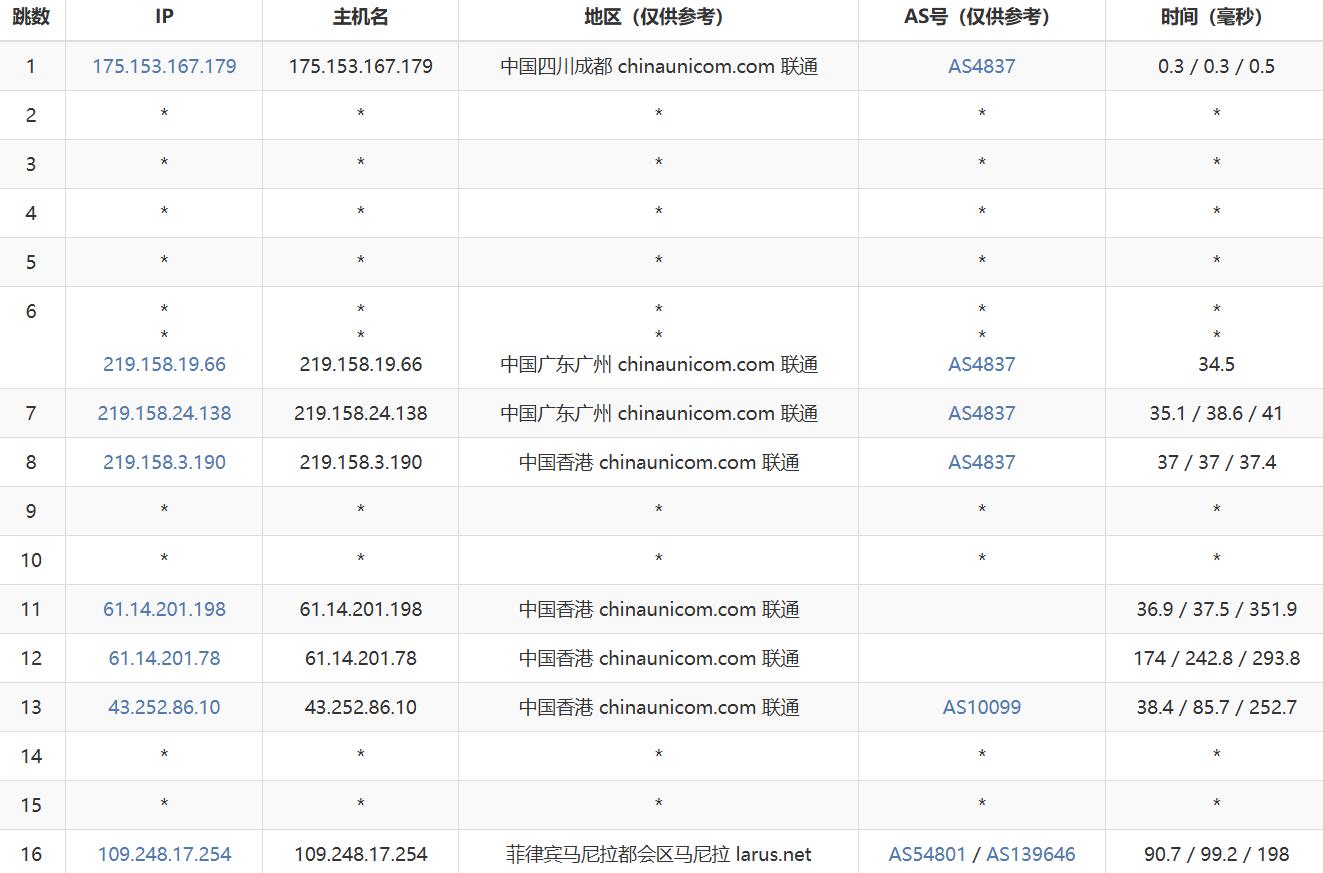Click the 主机名 column header
The height and width of the screenshot is (873, 1323).
[x=360, y=17]
